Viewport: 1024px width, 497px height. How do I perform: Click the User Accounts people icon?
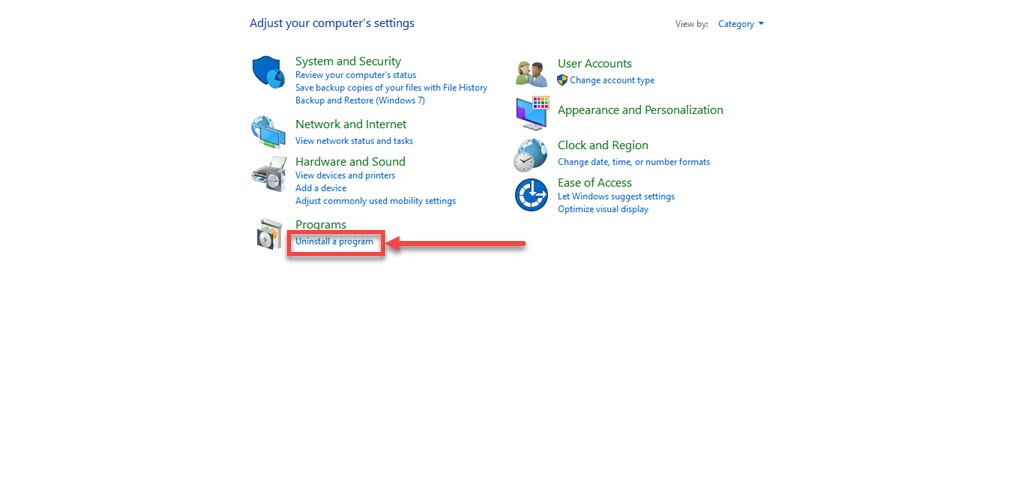click(x=531, y=74)
